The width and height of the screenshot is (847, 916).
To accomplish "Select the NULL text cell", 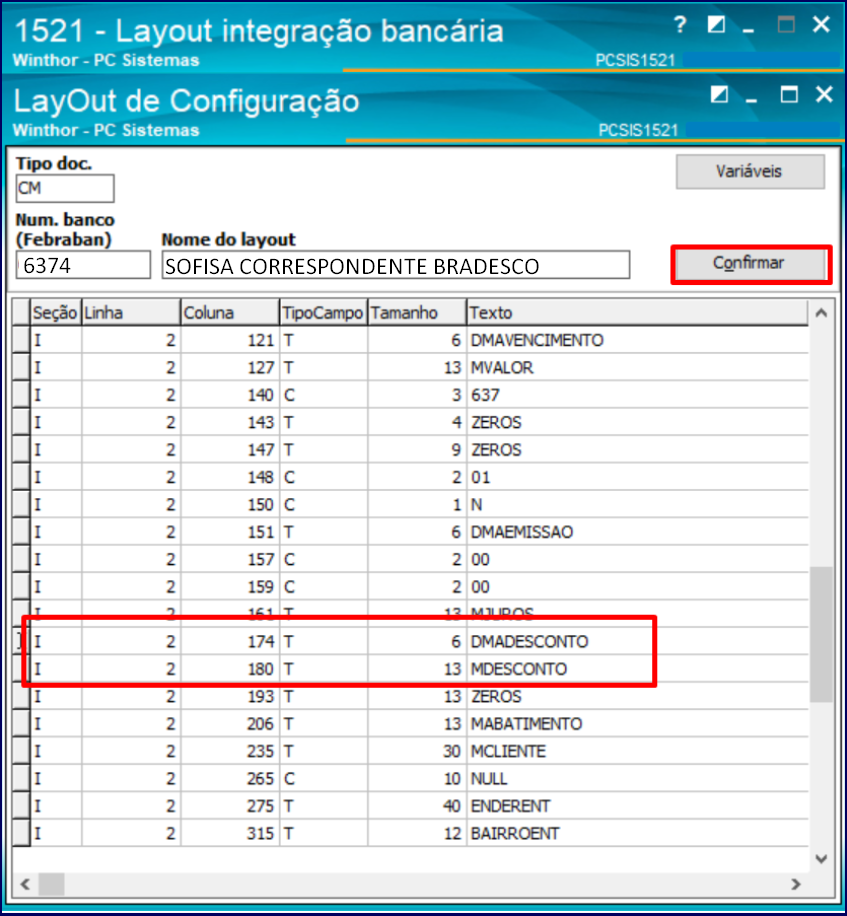I will click(x=638, y=779).
